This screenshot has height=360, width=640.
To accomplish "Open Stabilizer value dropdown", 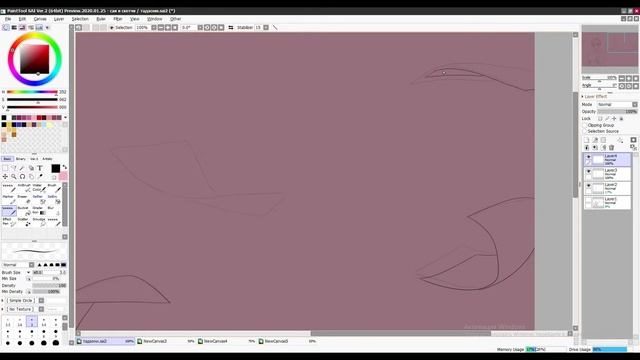I will click(x=266, y=27).
